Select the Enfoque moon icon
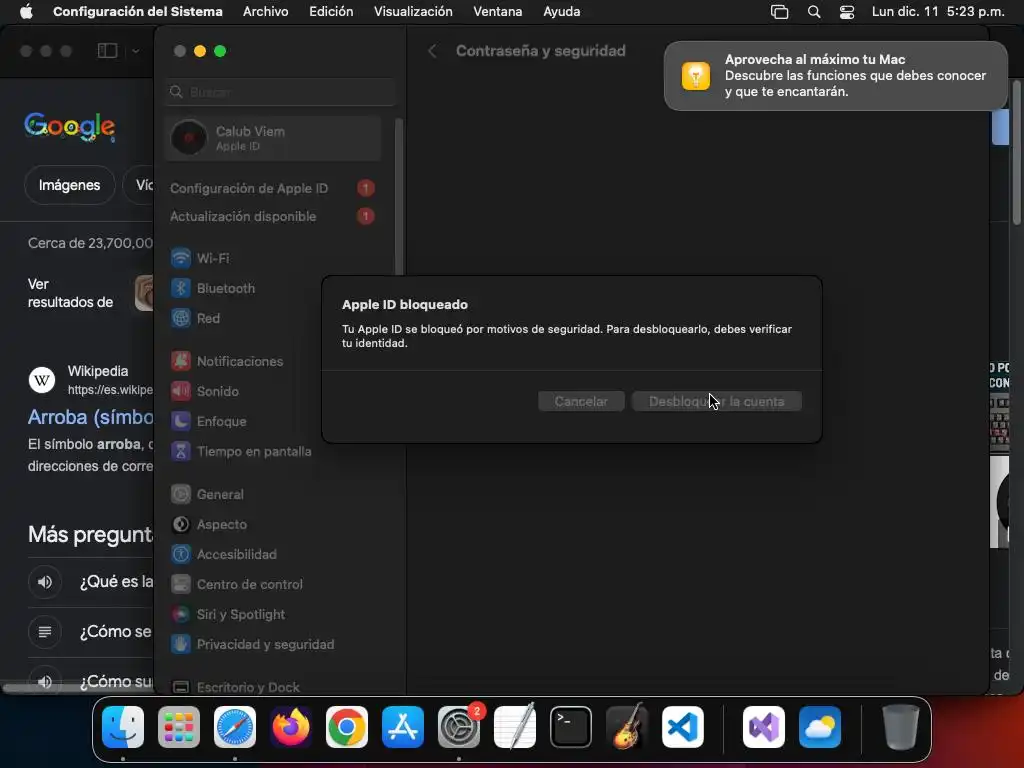The image size is (1024, 768). click(x=181, y=421)
